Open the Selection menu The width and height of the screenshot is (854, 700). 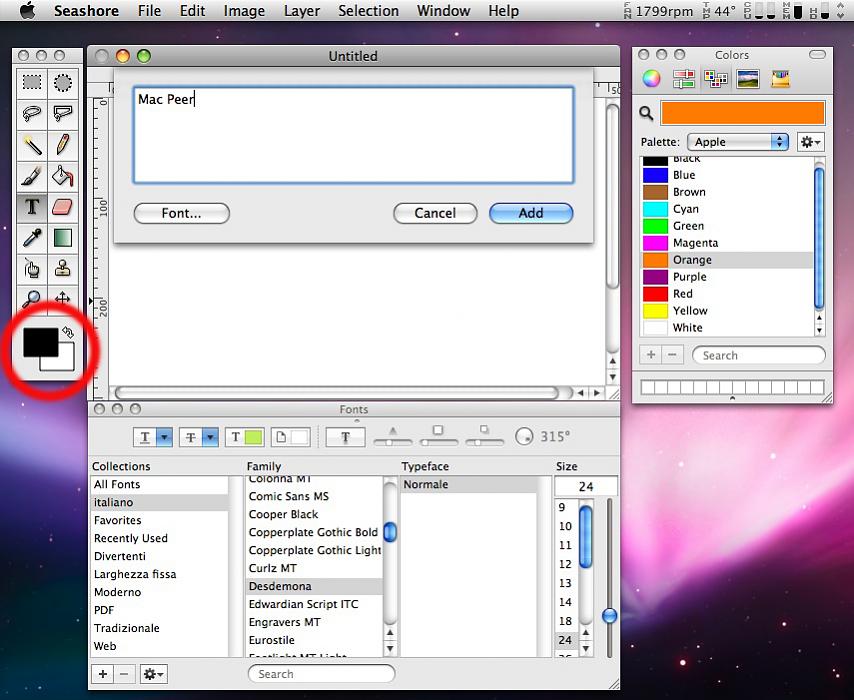coord(368,11)
